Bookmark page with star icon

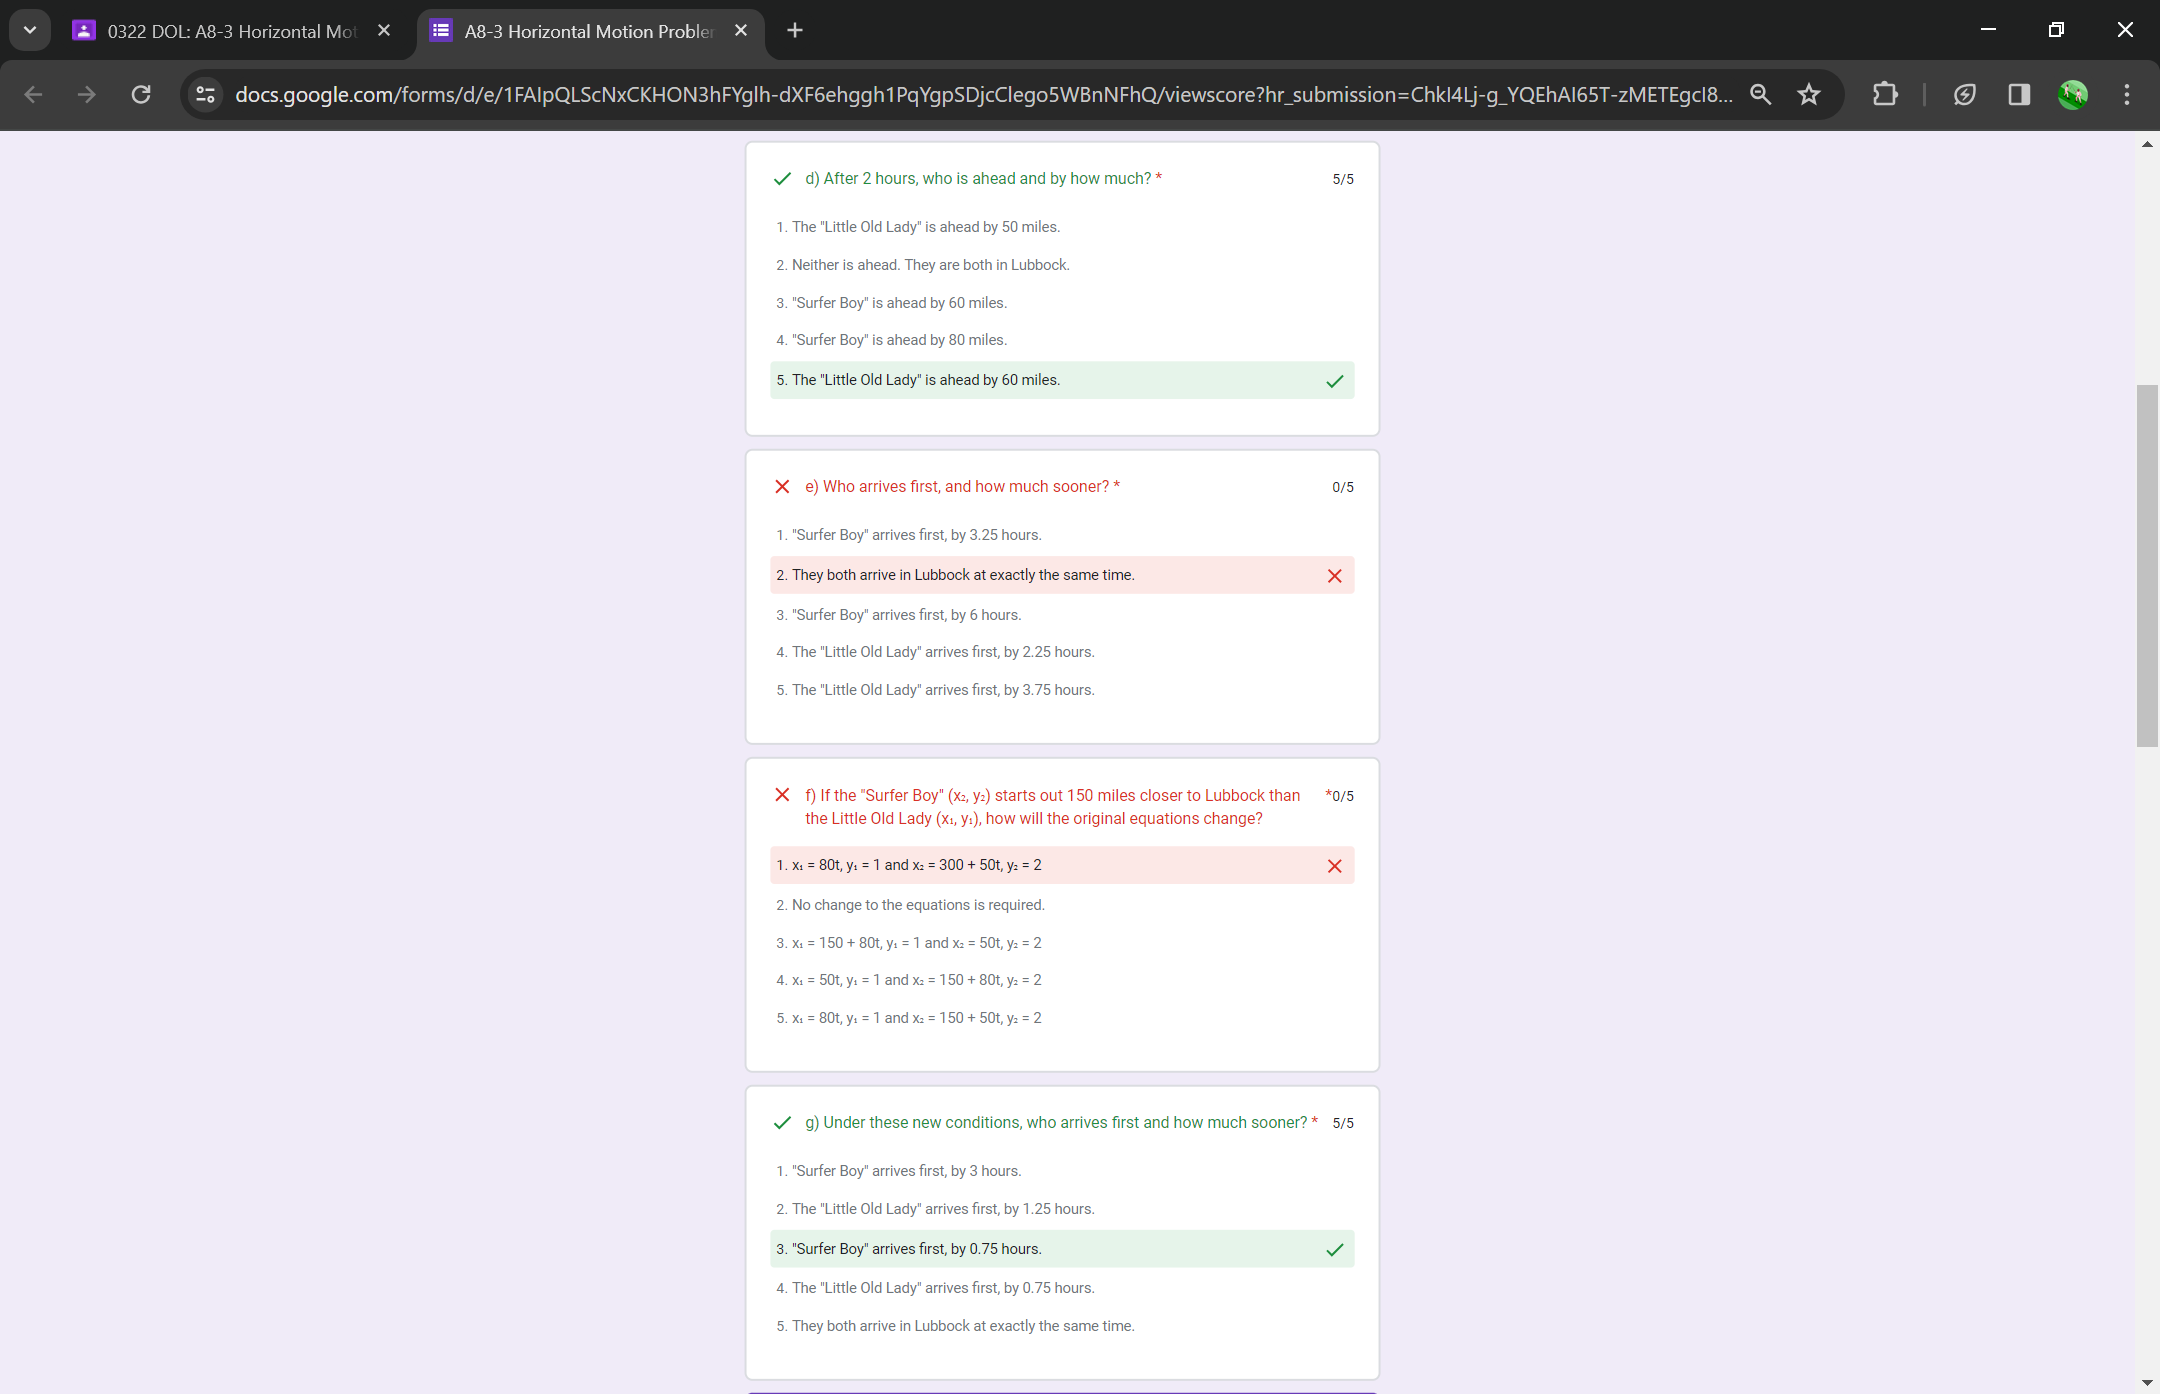coord(1808,94)
